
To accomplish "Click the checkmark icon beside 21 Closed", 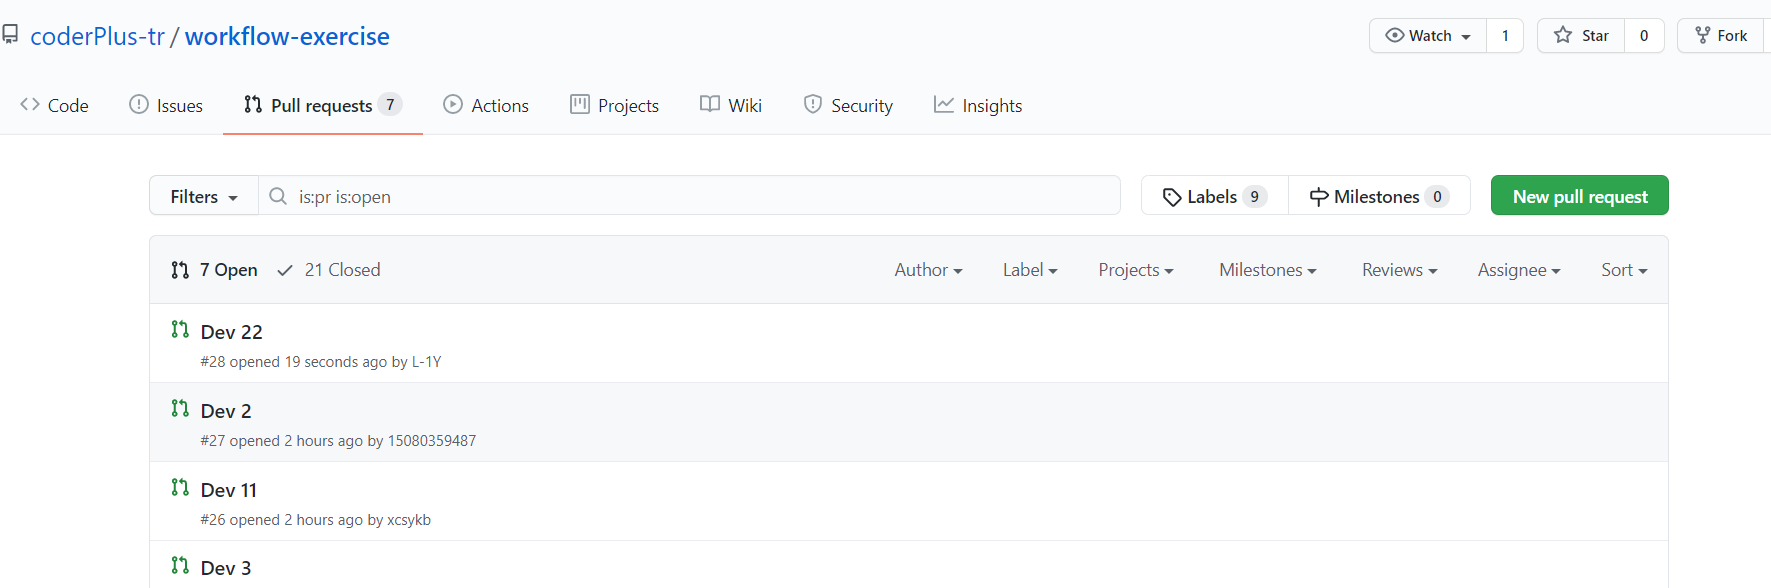I will click(285, 270).
